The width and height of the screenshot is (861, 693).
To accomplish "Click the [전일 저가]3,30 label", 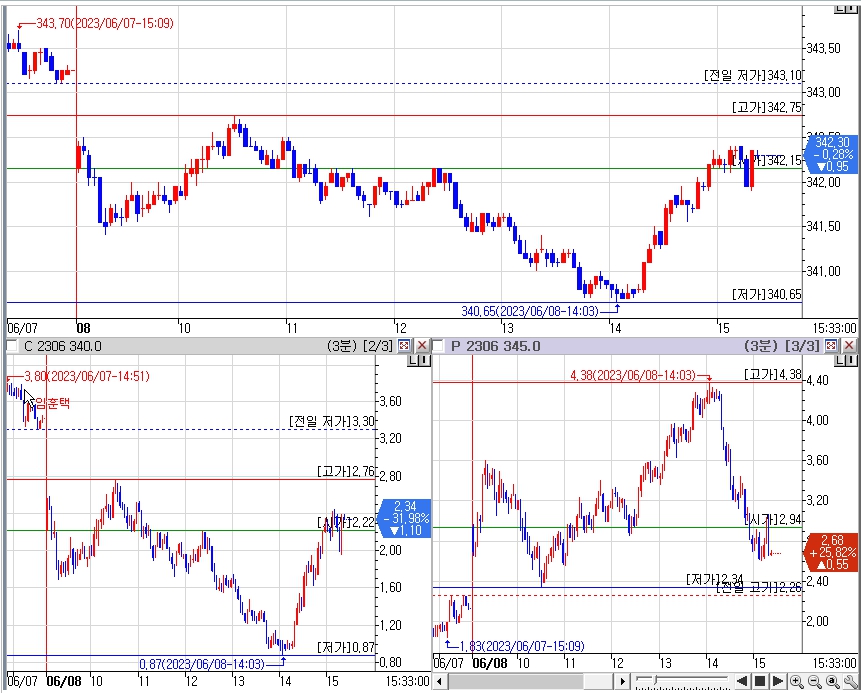I will coord(332,422).
